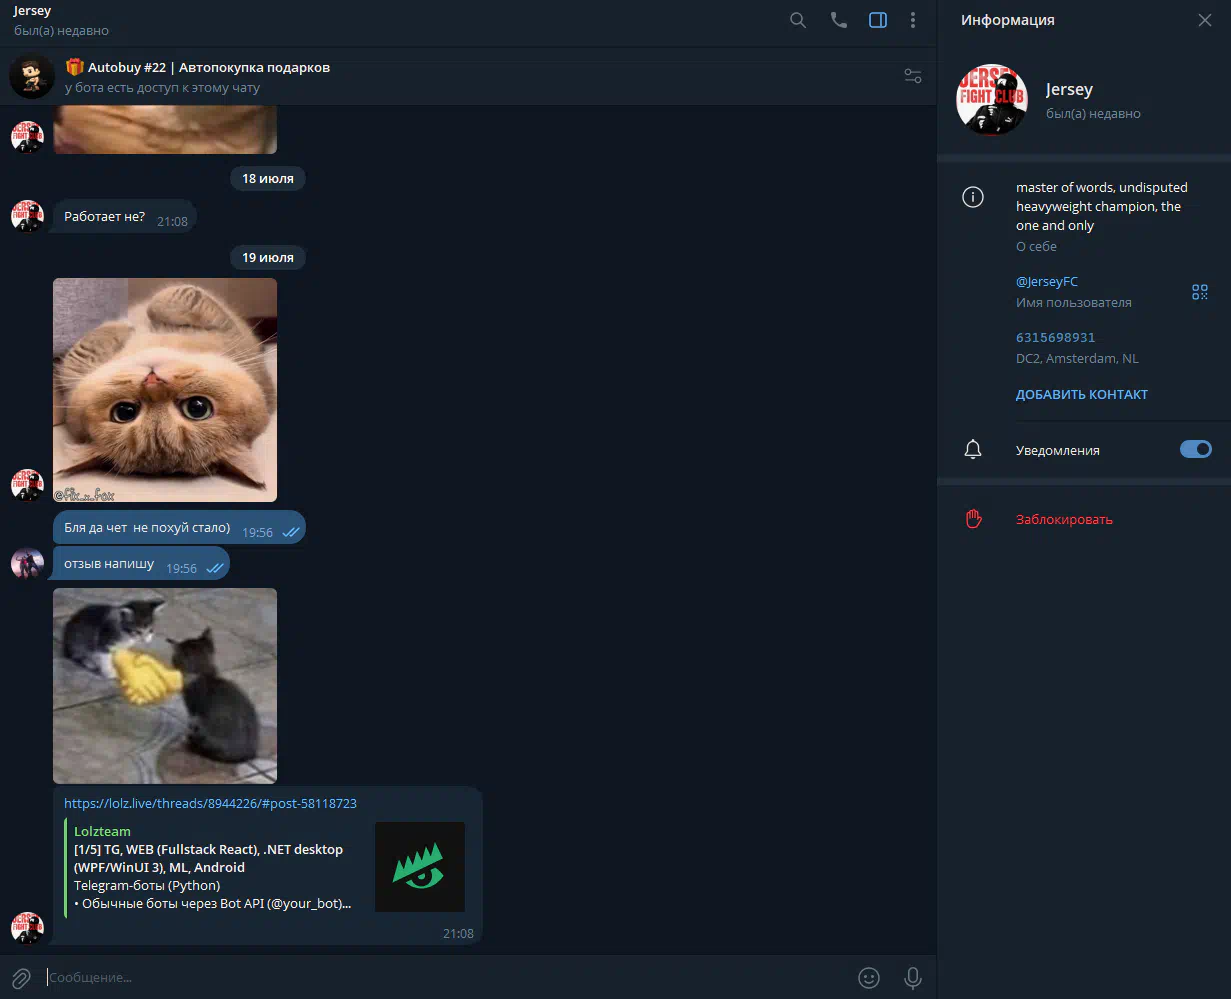Click own avatar next to the 'отзыв напишу' message

point(27,564)
